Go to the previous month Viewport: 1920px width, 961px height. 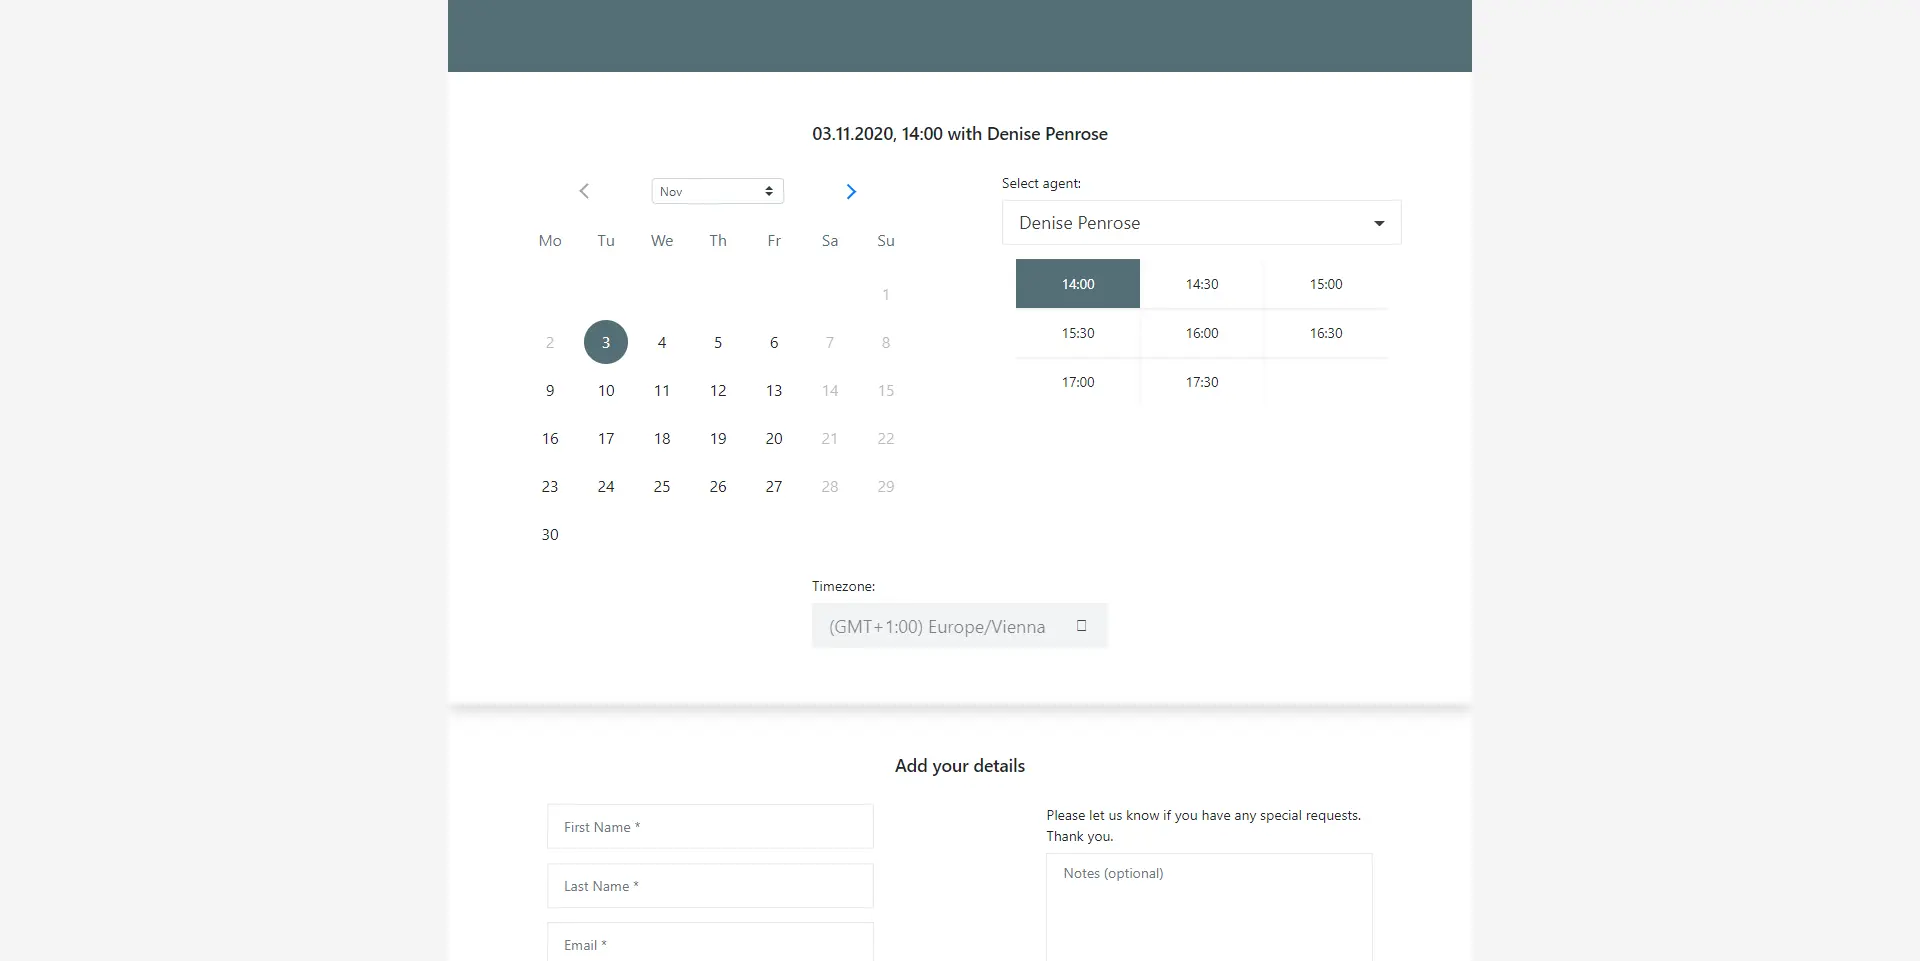click(584, 191)
